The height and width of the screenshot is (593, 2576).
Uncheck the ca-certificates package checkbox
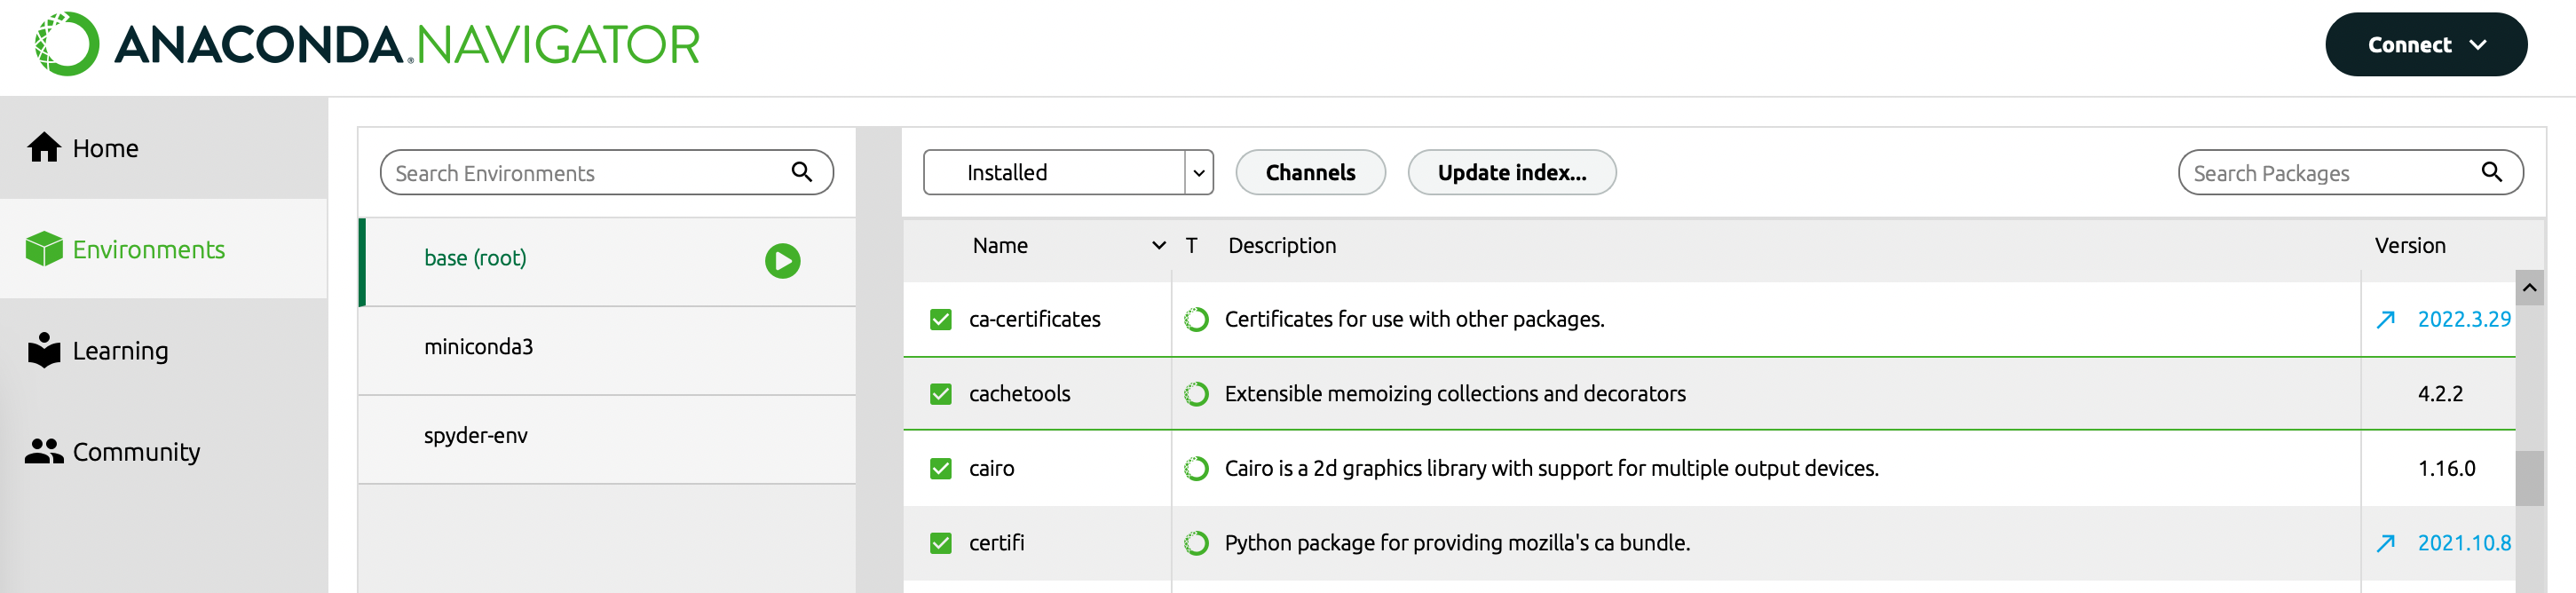940,319
